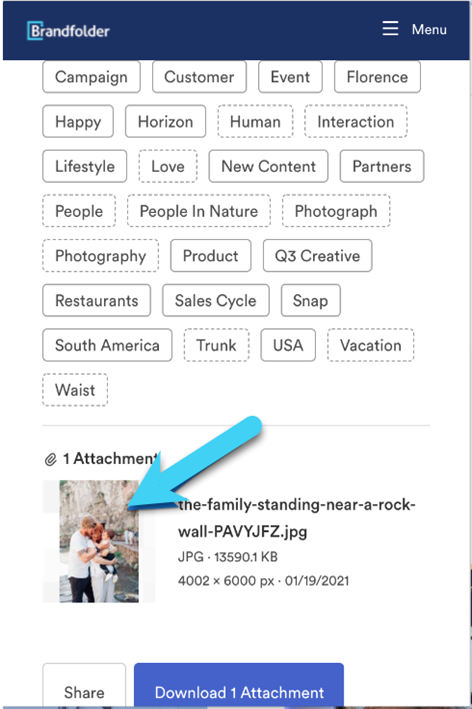Viewport: 472px width, 709px height.
Task: Select the New Content tag
Action: (269, 166)
